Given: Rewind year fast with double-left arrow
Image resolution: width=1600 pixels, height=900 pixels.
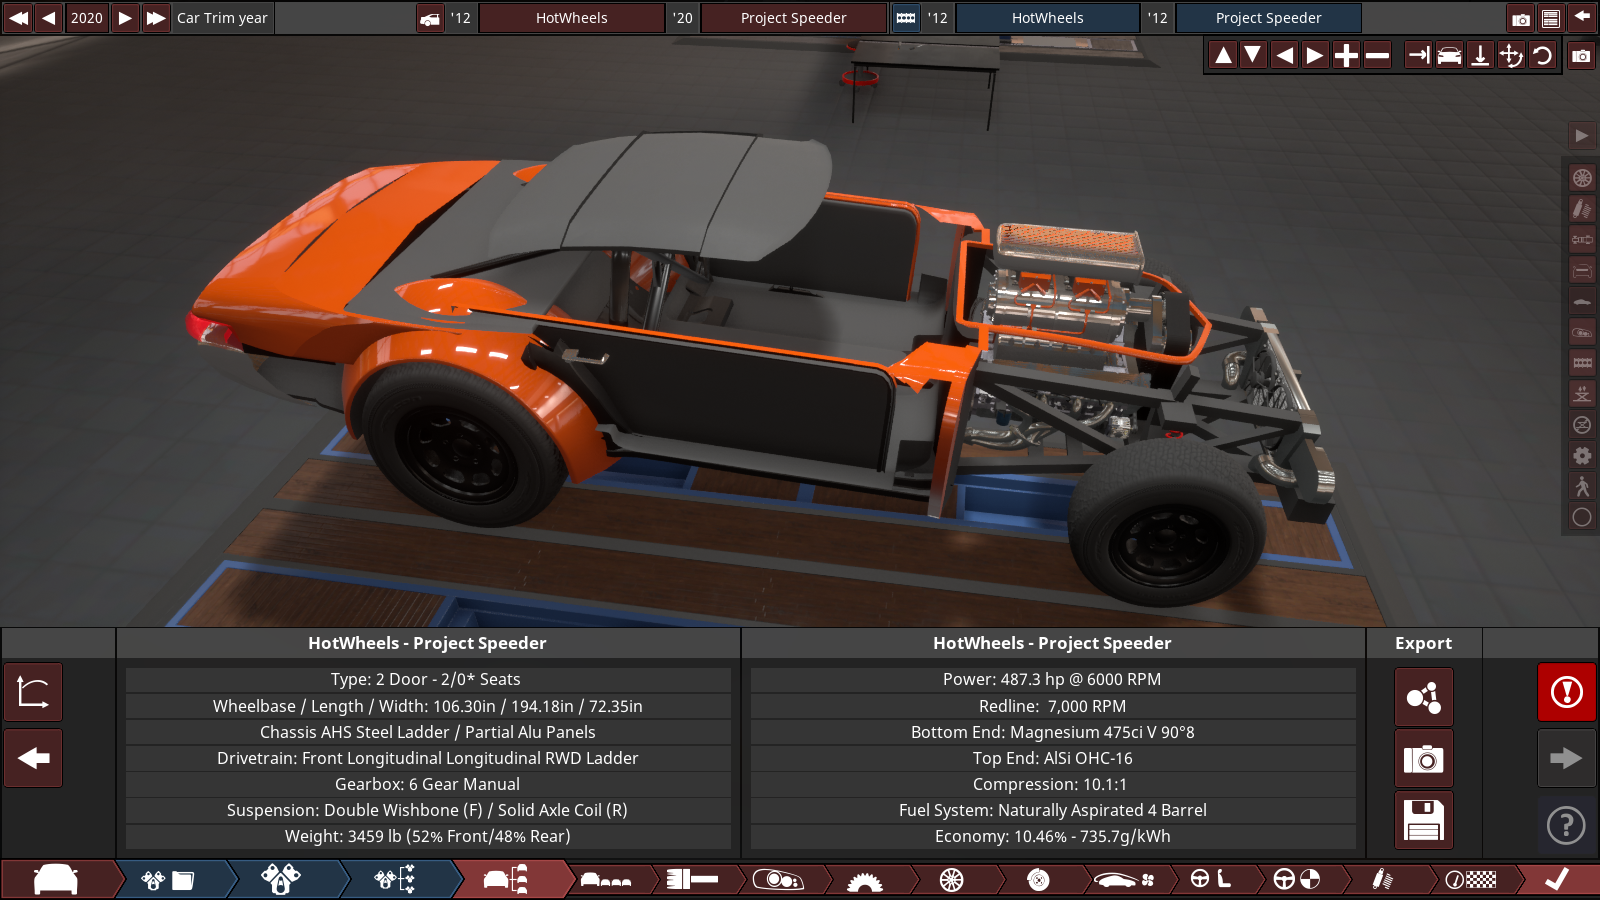Looking at the screenshot, I should click(x=18, y=18).
